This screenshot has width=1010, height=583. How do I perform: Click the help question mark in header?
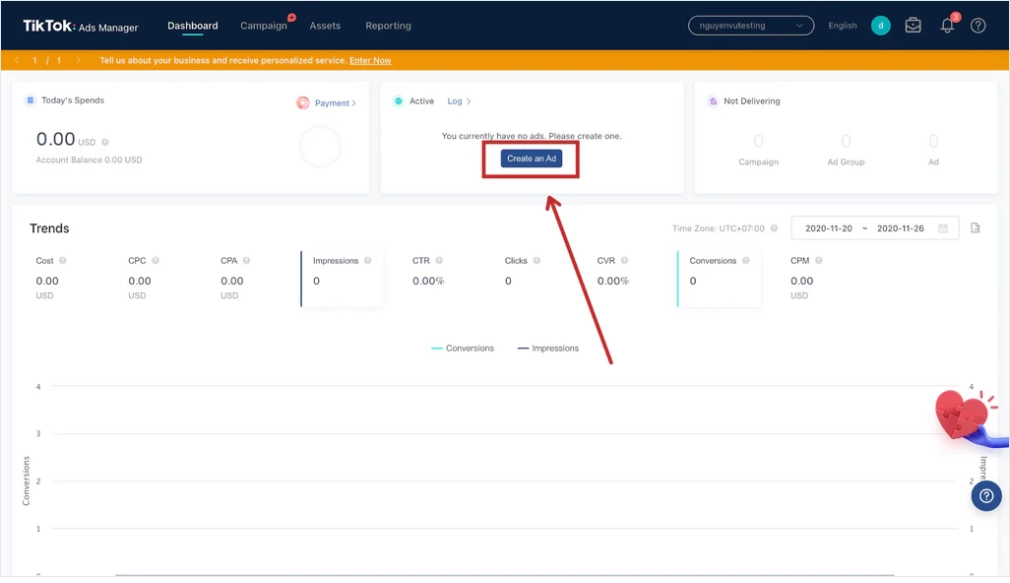(978, 26)
